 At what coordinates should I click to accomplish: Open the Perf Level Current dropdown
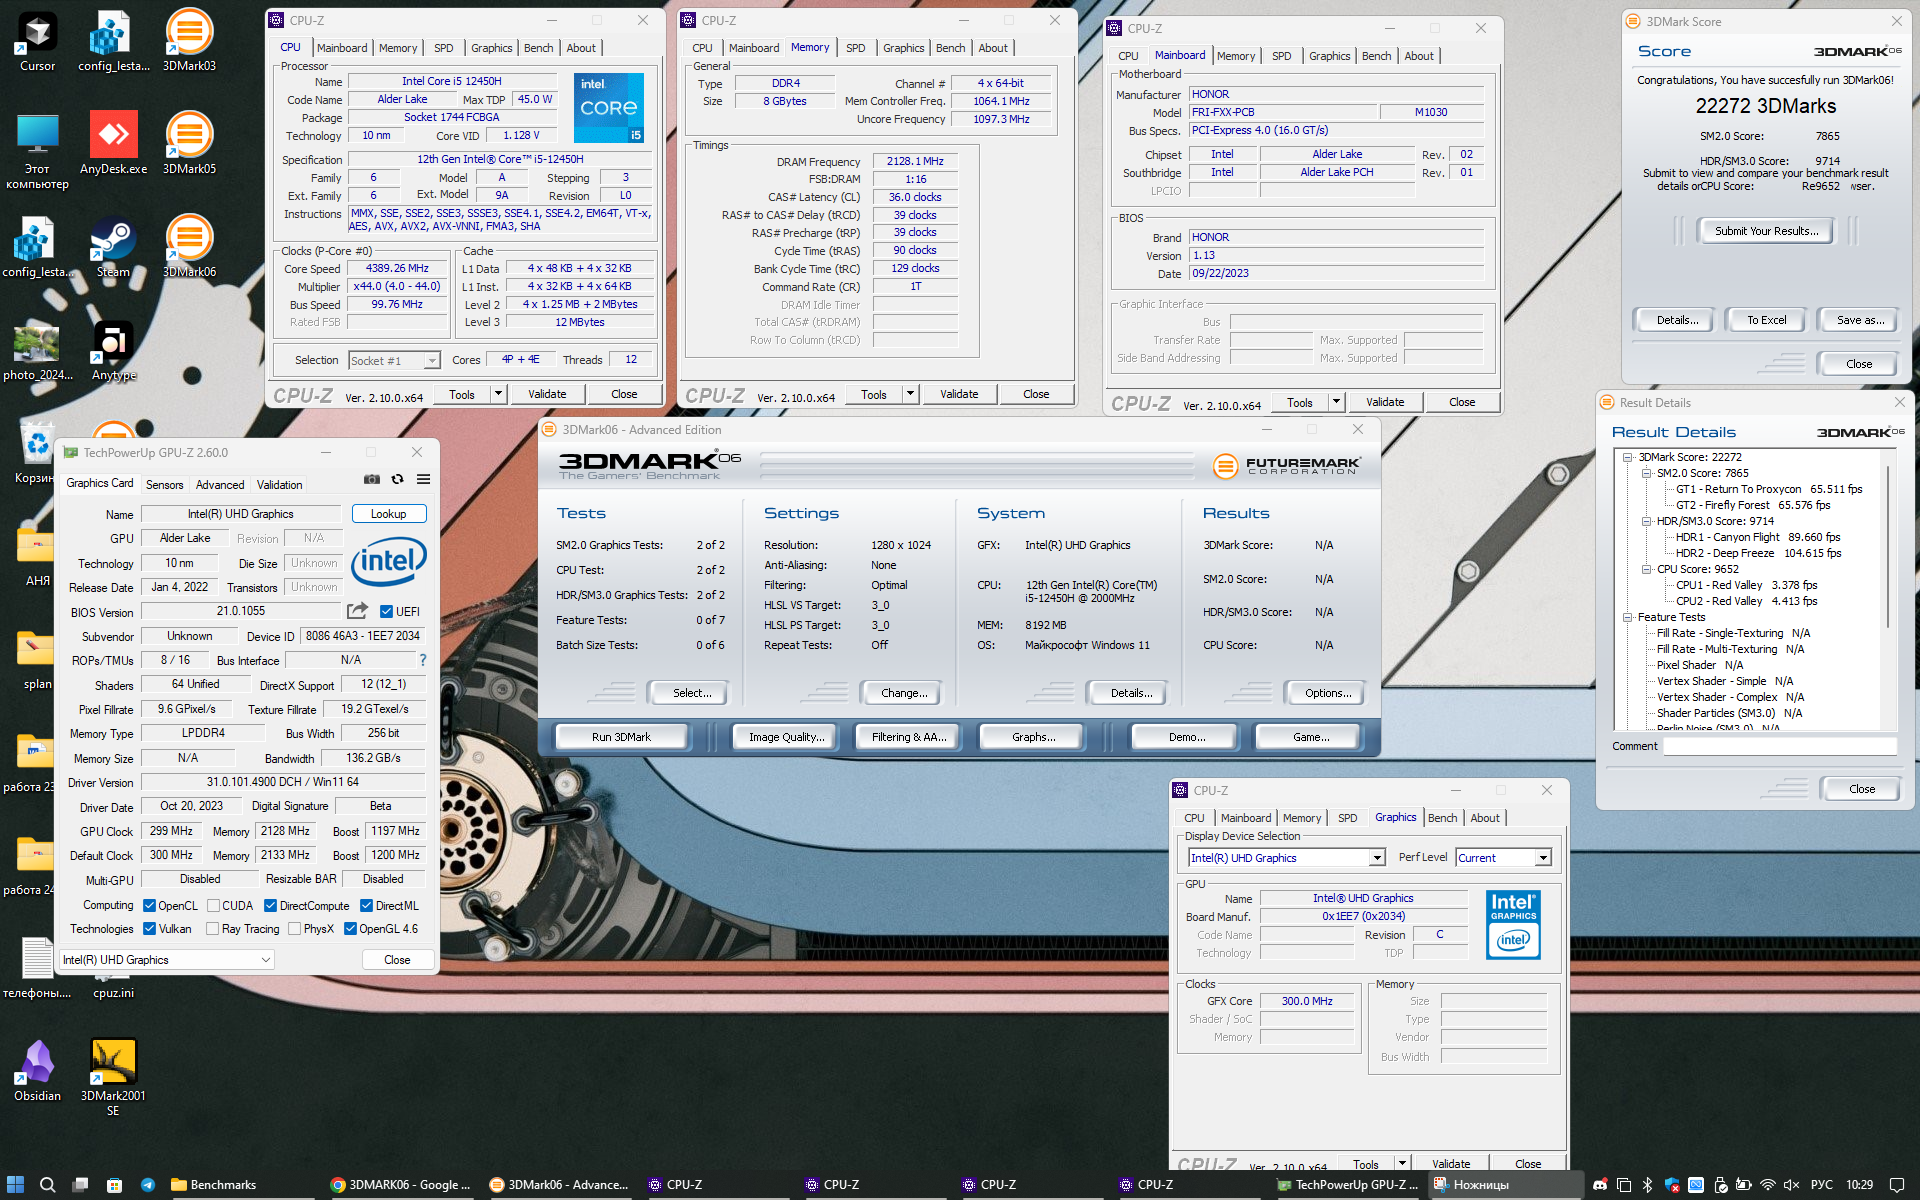point(1503,857)
